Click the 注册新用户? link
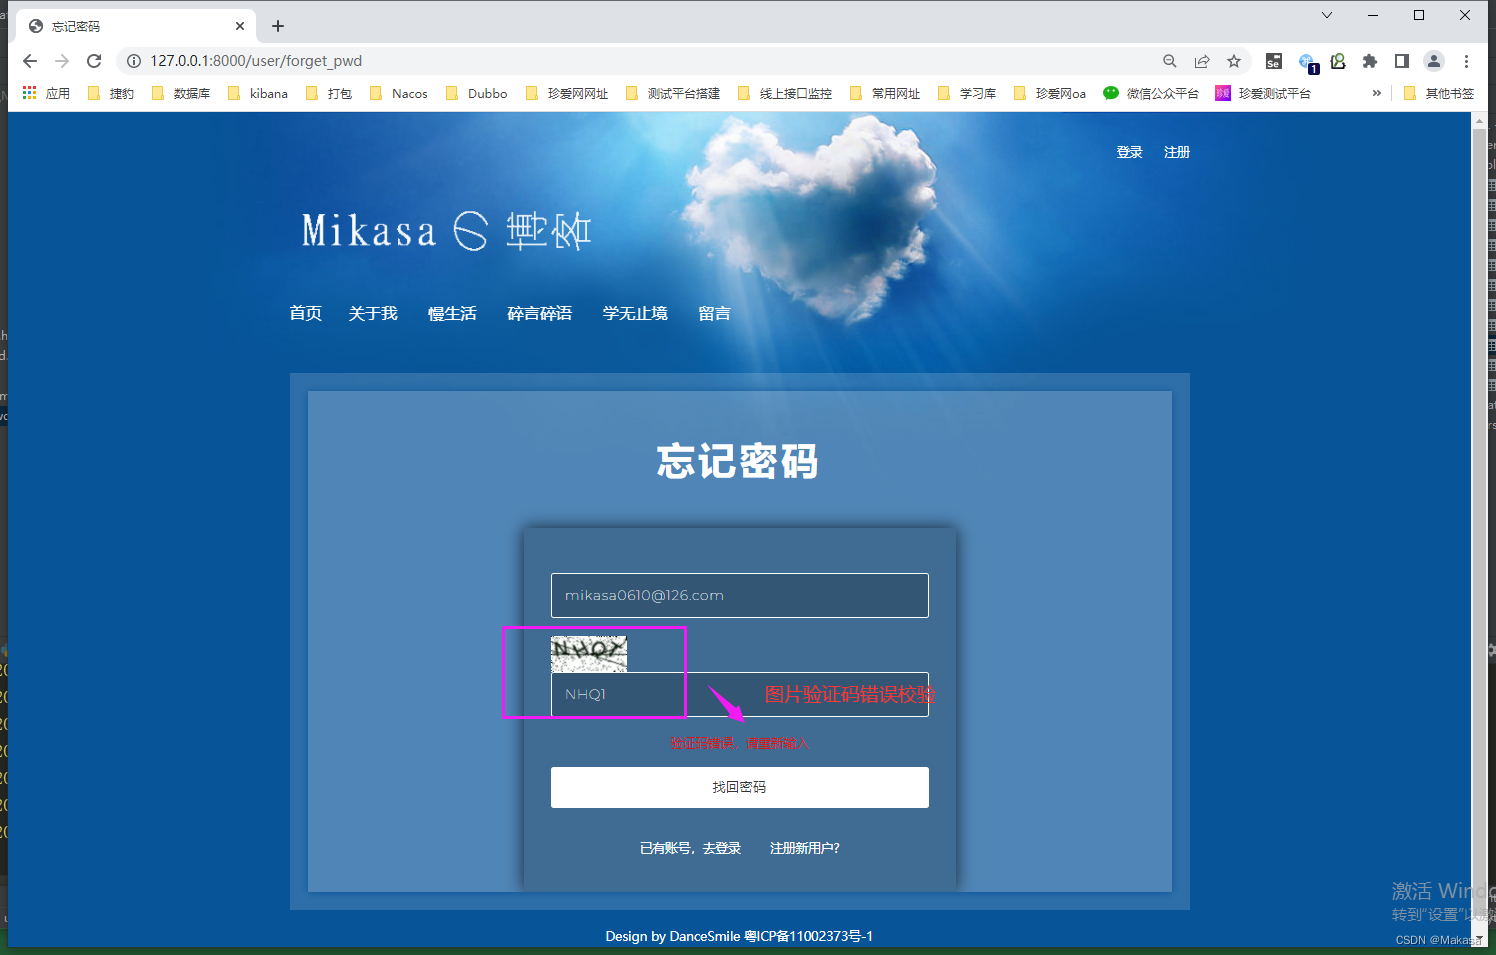Viewport: 1496px width, 955px height. pyautogui.click(x=805, y=848)
